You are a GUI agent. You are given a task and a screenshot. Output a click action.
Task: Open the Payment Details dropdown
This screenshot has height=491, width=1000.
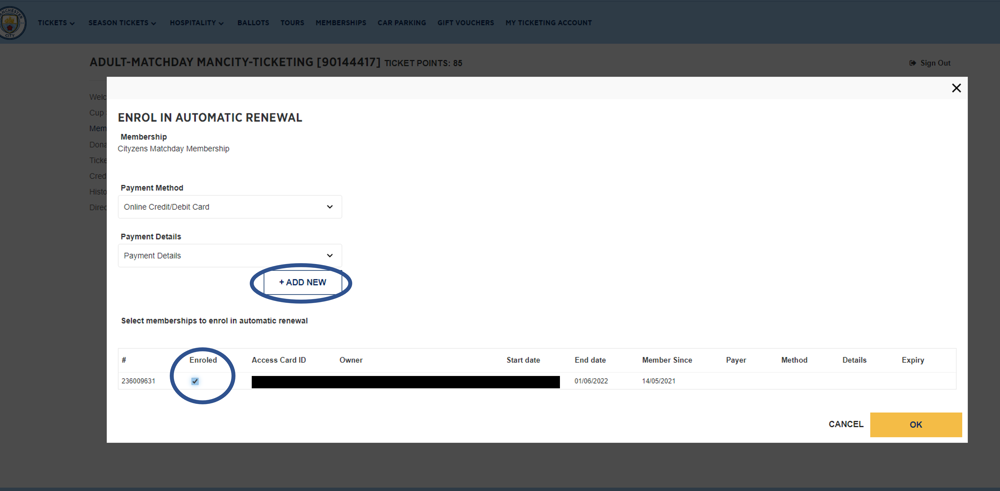pyautogui.click(x=230, y=256)
